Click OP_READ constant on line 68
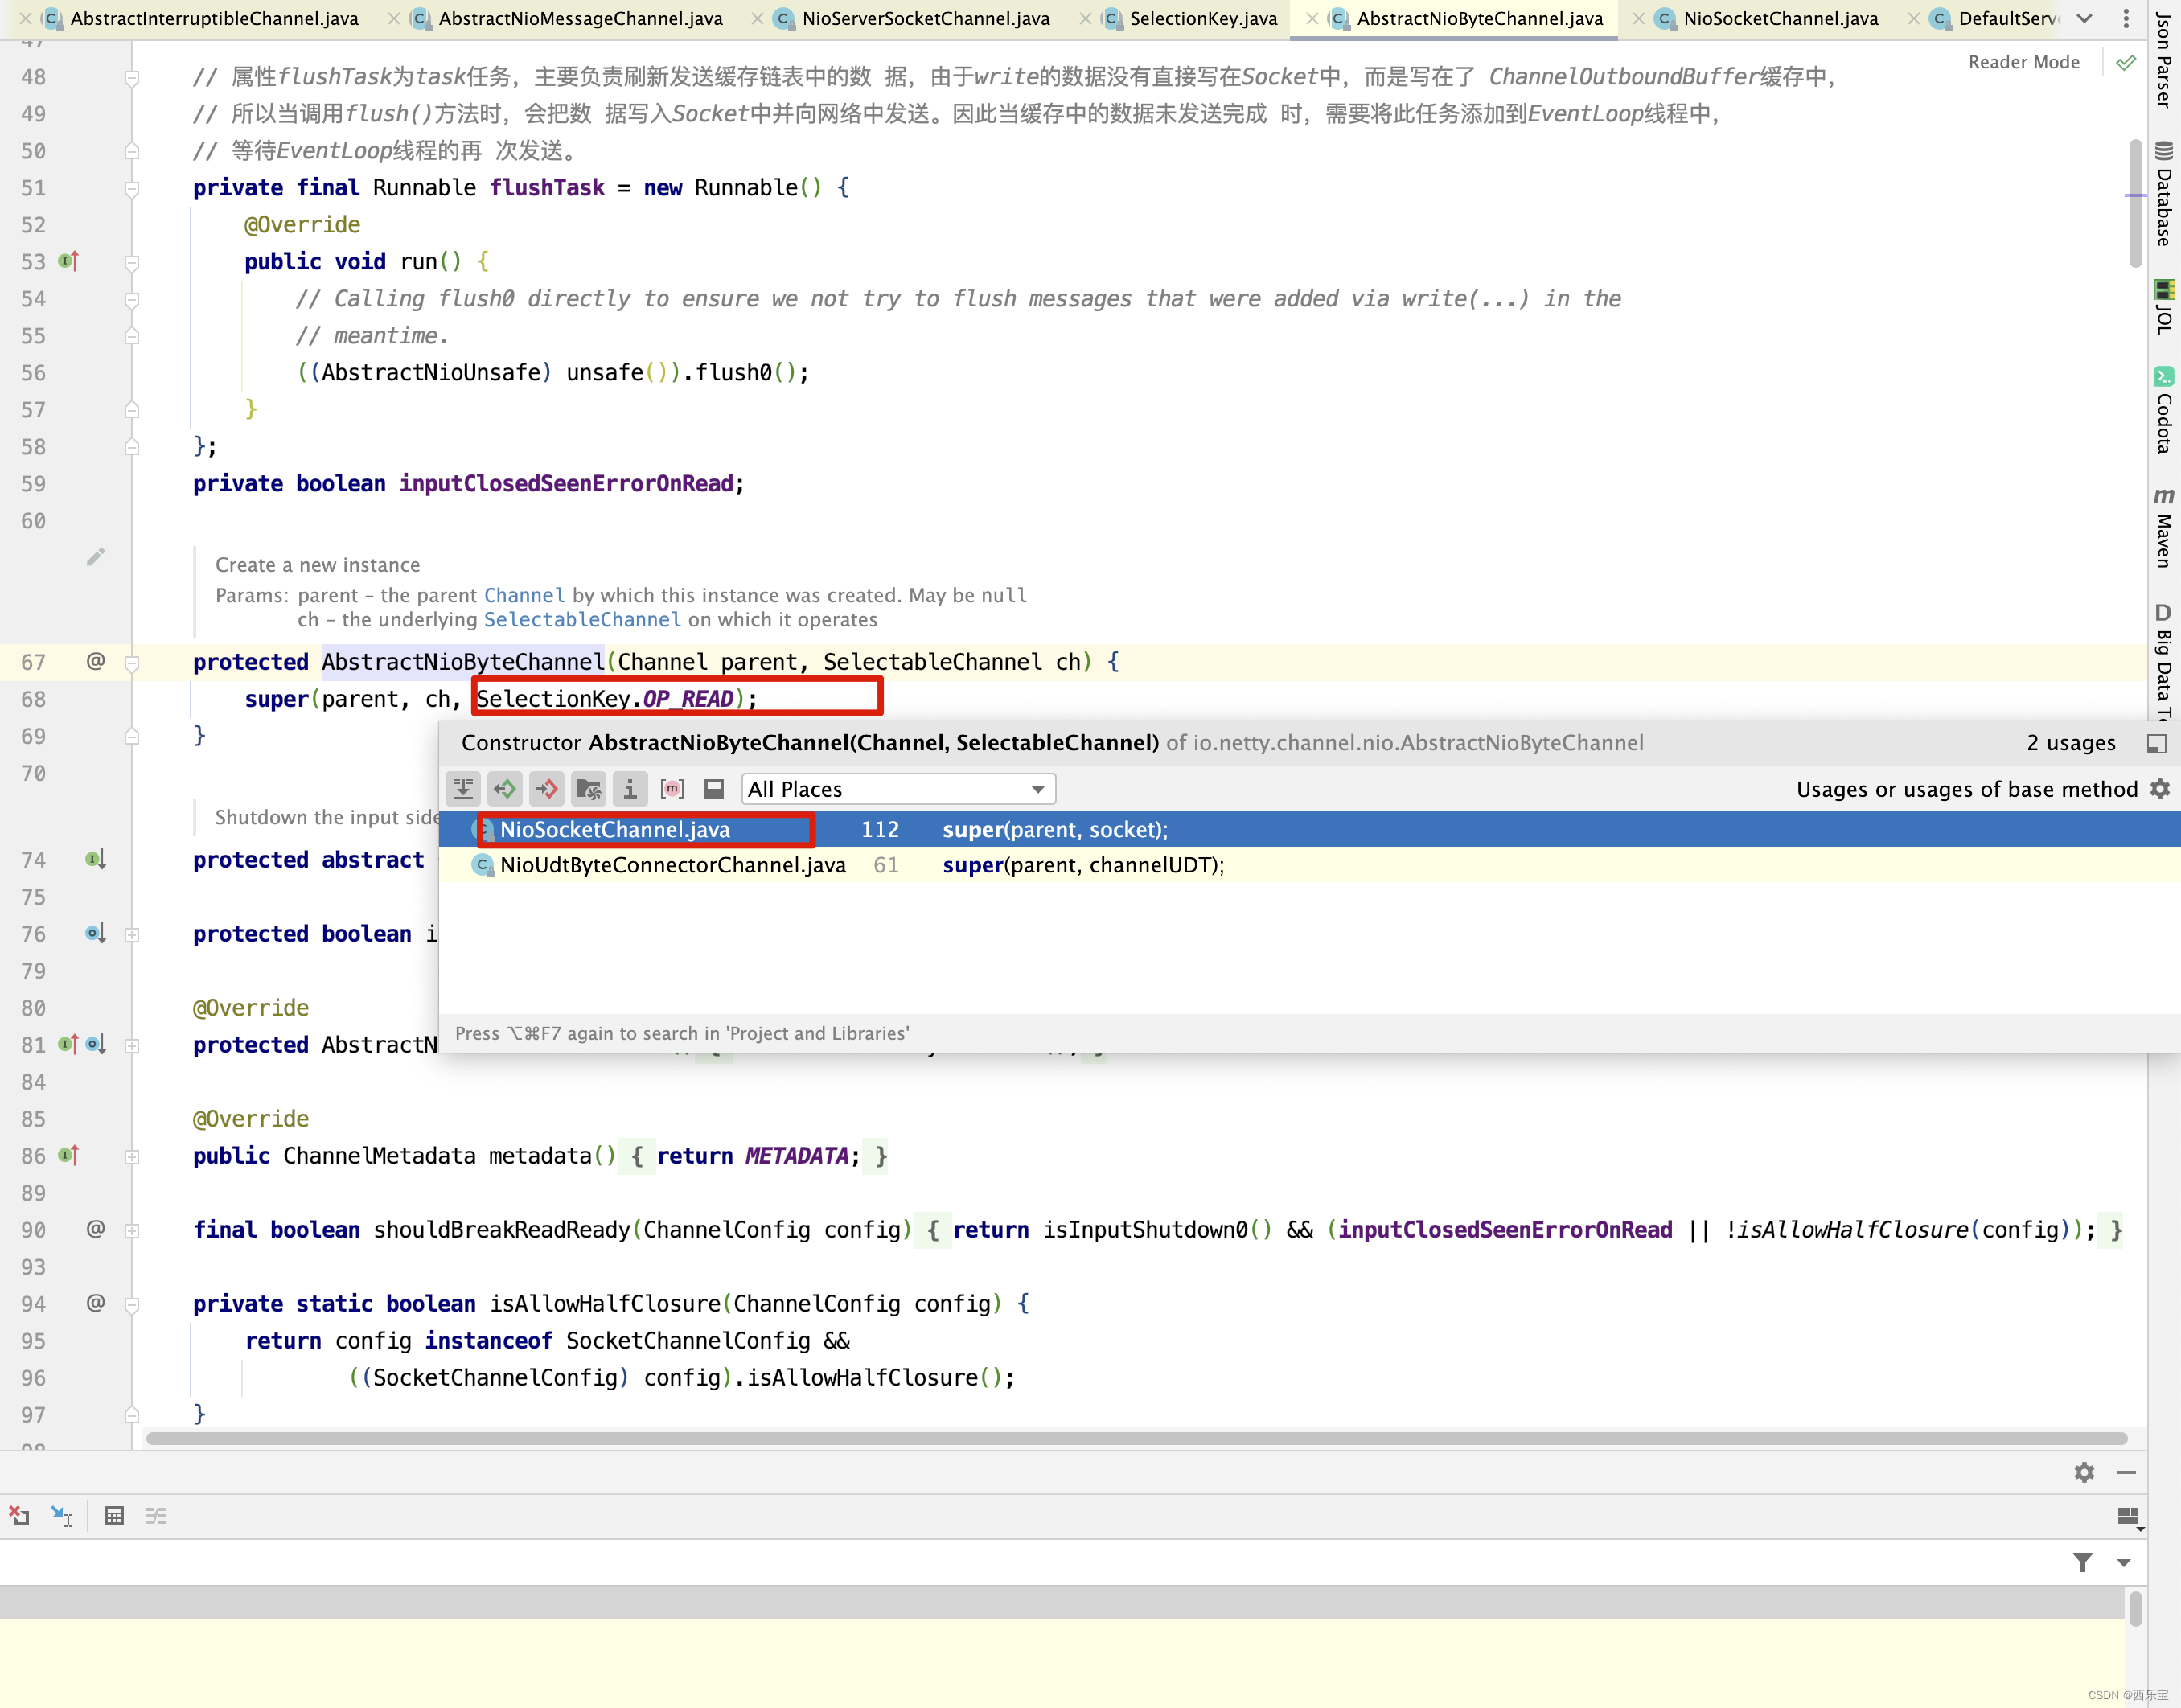 tap(688, 698)
